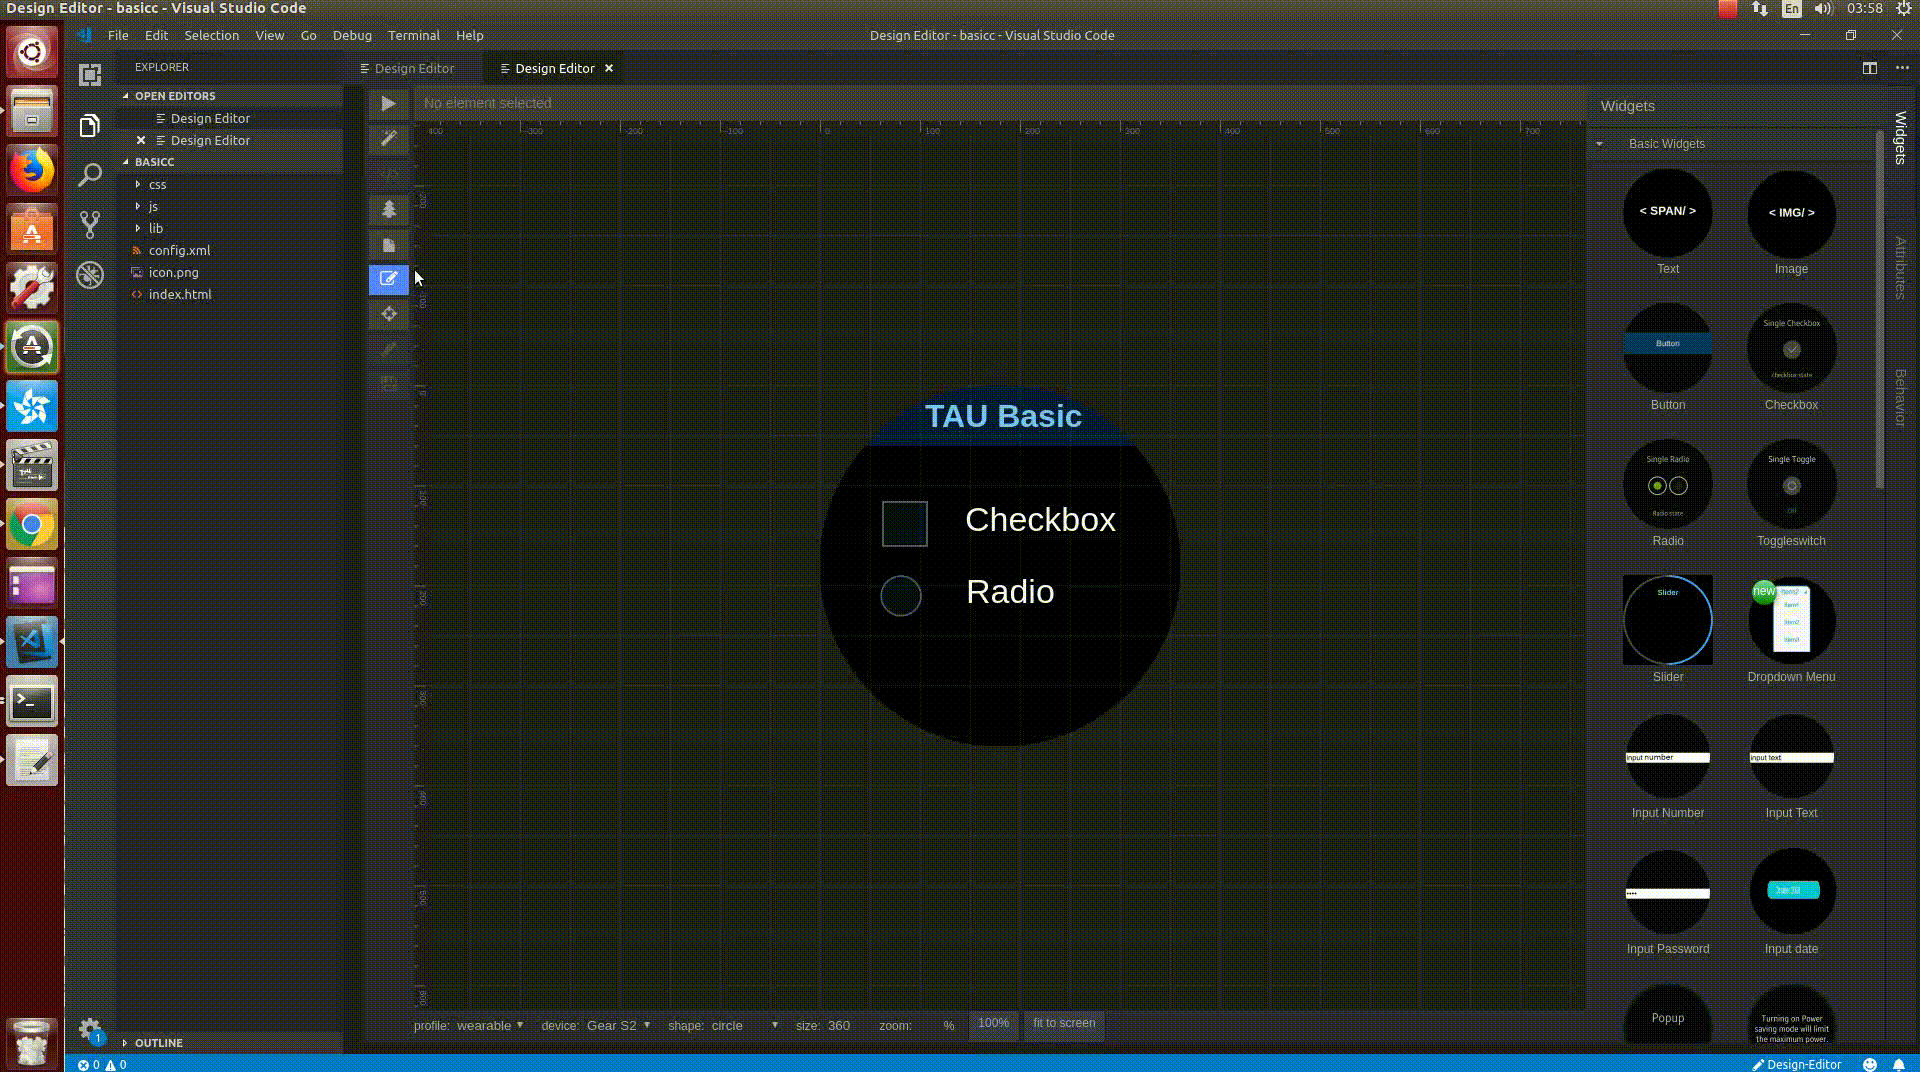Open the Debug view icon
The width and height of the screenshot is (1920, 1072).
pyautogui.click(x=90, y=275)
